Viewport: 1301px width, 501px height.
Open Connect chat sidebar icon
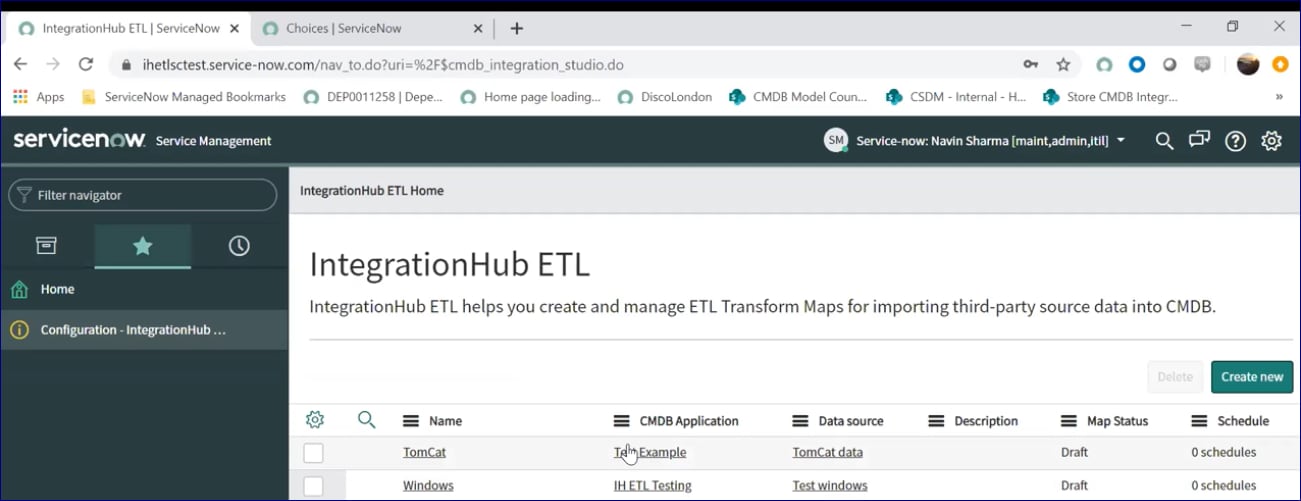[1199, 140]
